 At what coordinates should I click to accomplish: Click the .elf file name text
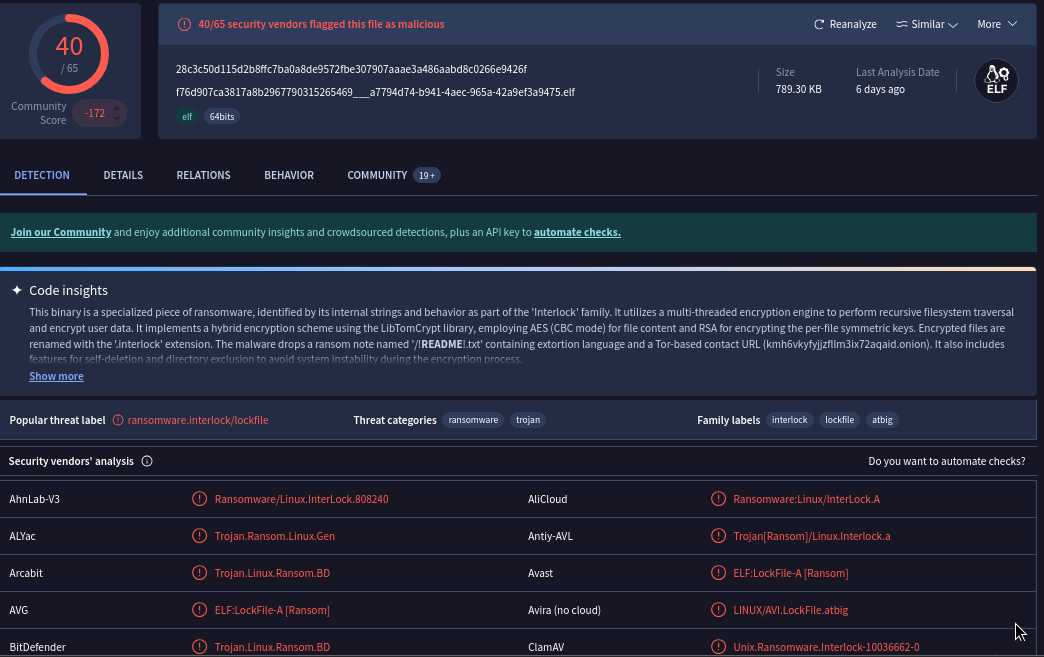(376, 92)
